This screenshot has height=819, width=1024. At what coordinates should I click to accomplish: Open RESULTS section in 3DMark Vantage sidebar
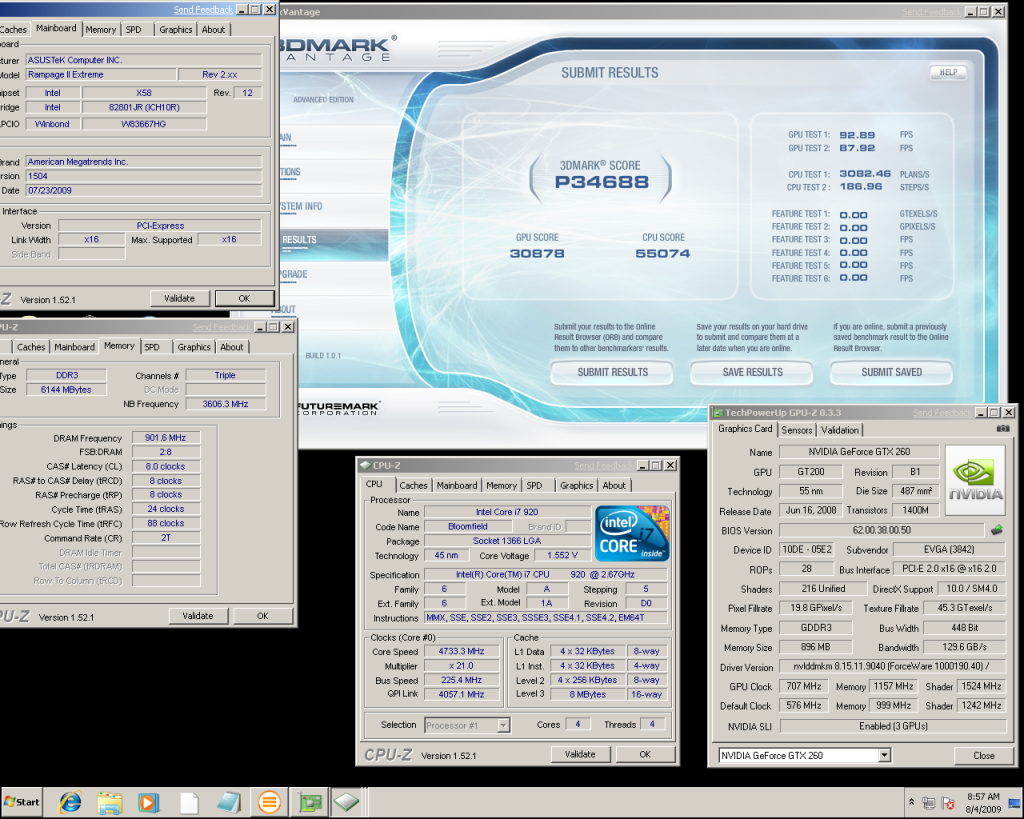[x=300, y=240]
